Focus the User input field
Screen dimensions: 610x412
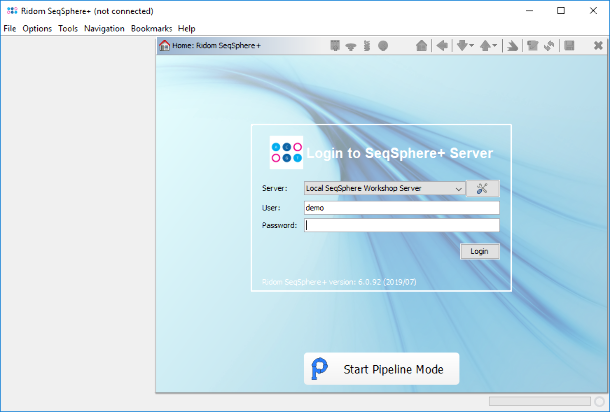(x=401, y=208)
